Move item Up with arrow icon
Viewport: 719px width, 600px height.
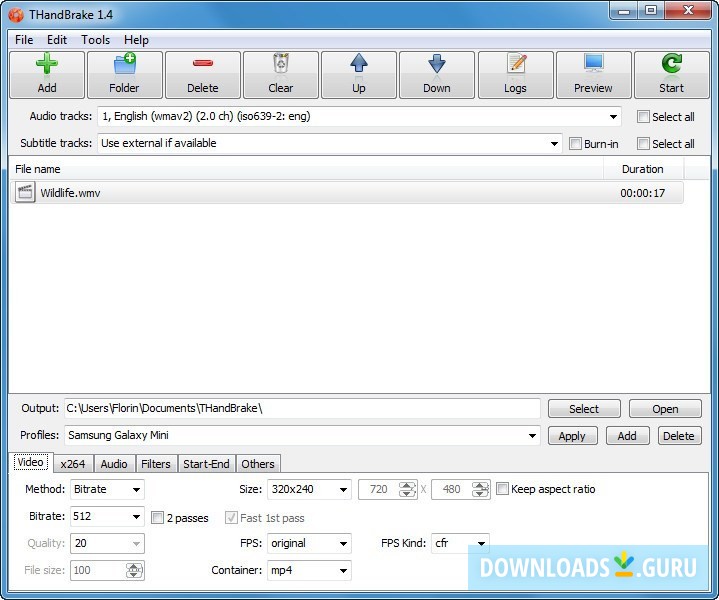359,63
